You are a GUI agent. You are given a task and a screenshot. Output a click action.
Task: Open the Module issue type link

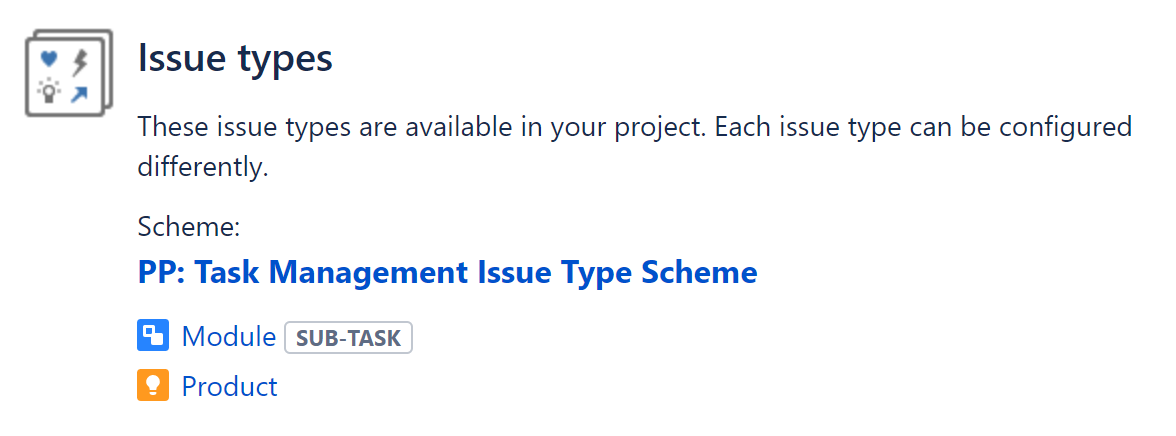(228, 337)
